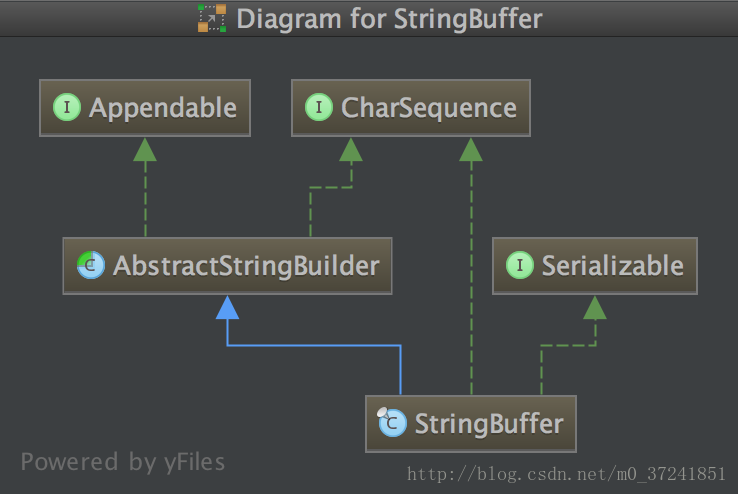Click the CharSequence interface icon
The height and width of the screenshot is (494, 738).
coord(319,107)
